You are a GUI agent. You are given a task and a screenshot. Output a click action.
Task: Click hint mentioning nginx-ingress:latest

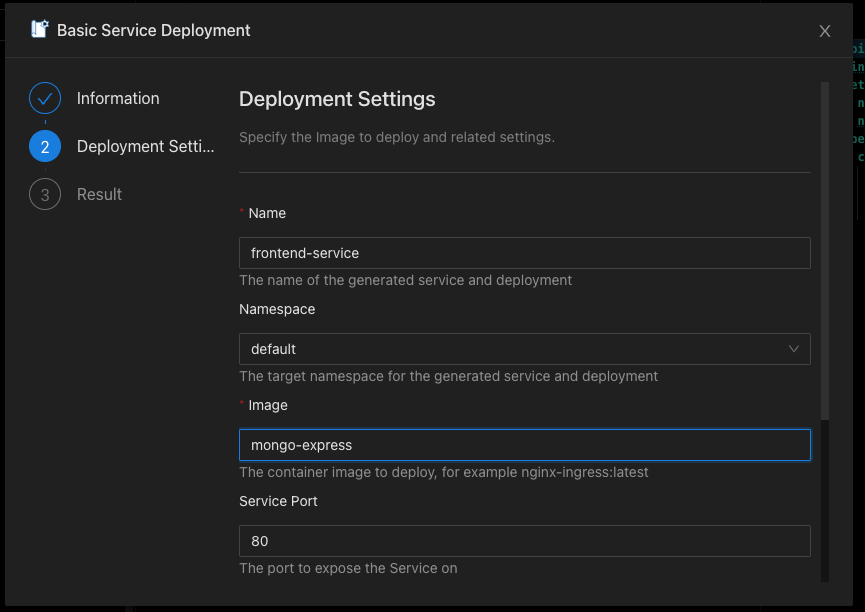point(444,472)
